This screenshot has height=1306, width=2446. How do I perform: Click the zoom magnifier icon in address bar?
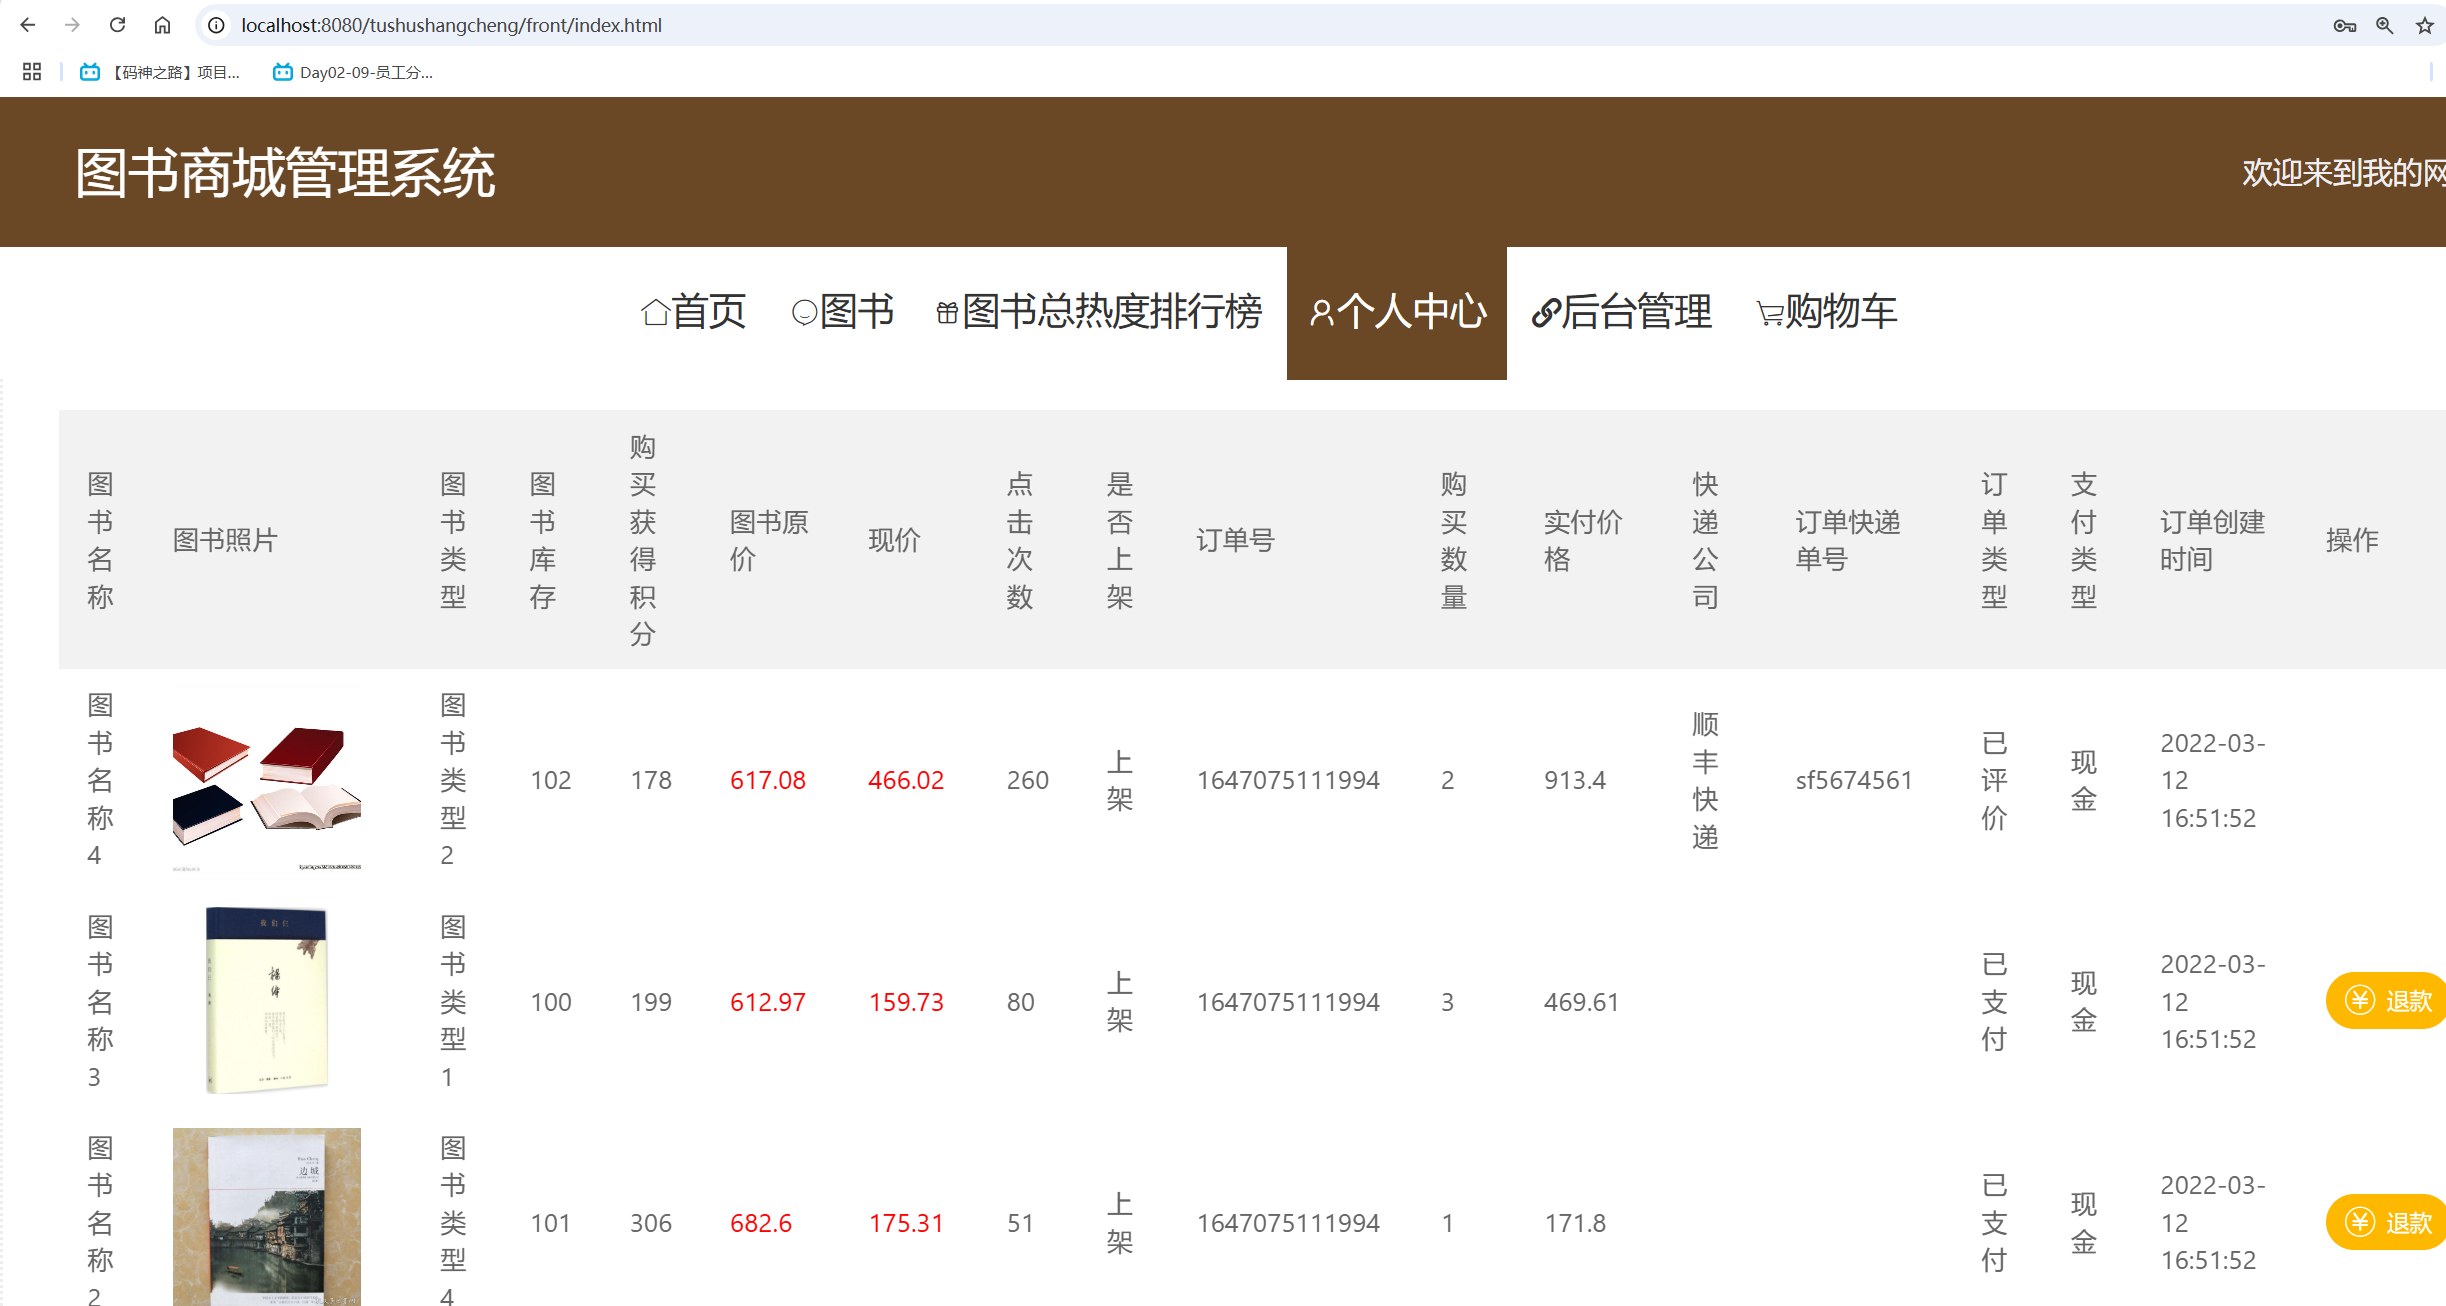click(2384, 26)
